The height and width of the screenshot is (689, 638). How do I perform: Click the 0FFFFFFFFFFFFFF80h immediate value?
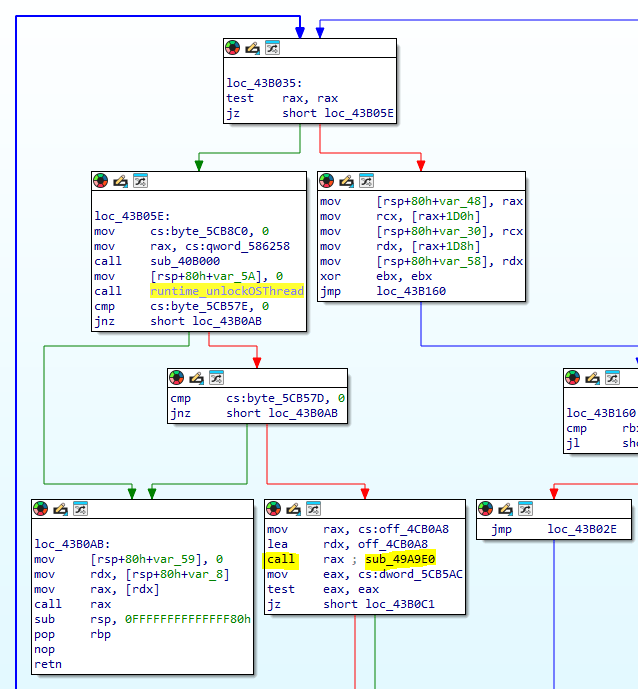click(188, 619)
